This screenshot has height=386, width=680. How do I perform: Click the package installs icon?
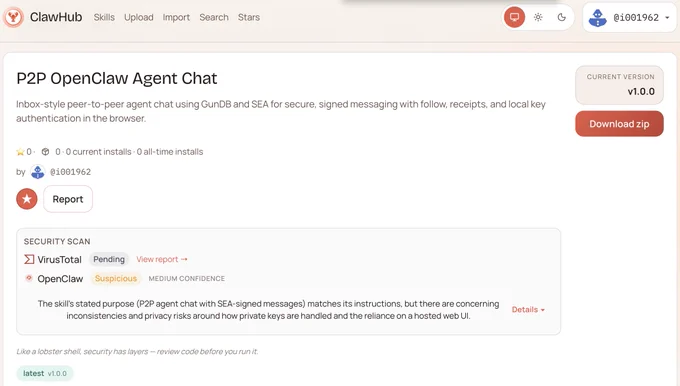pos(45,152)
